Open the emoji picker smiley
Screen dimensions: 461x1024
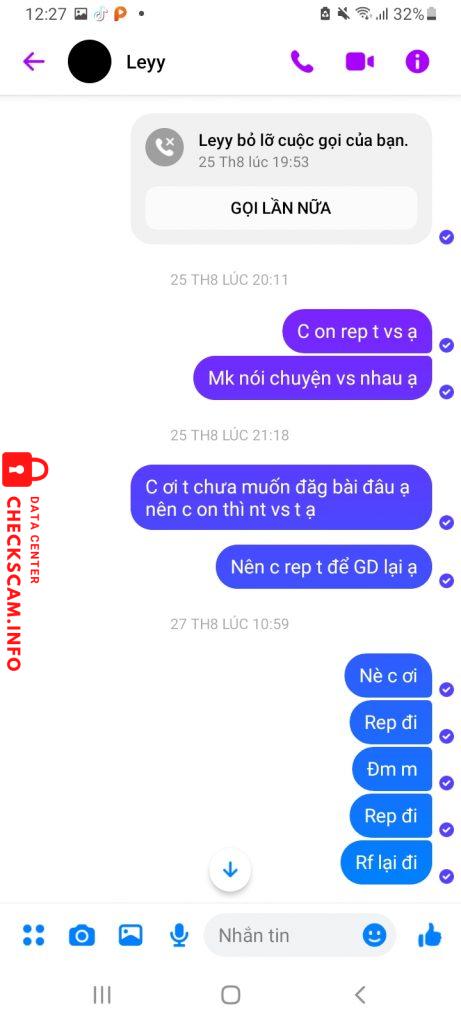tap(374, 936)
